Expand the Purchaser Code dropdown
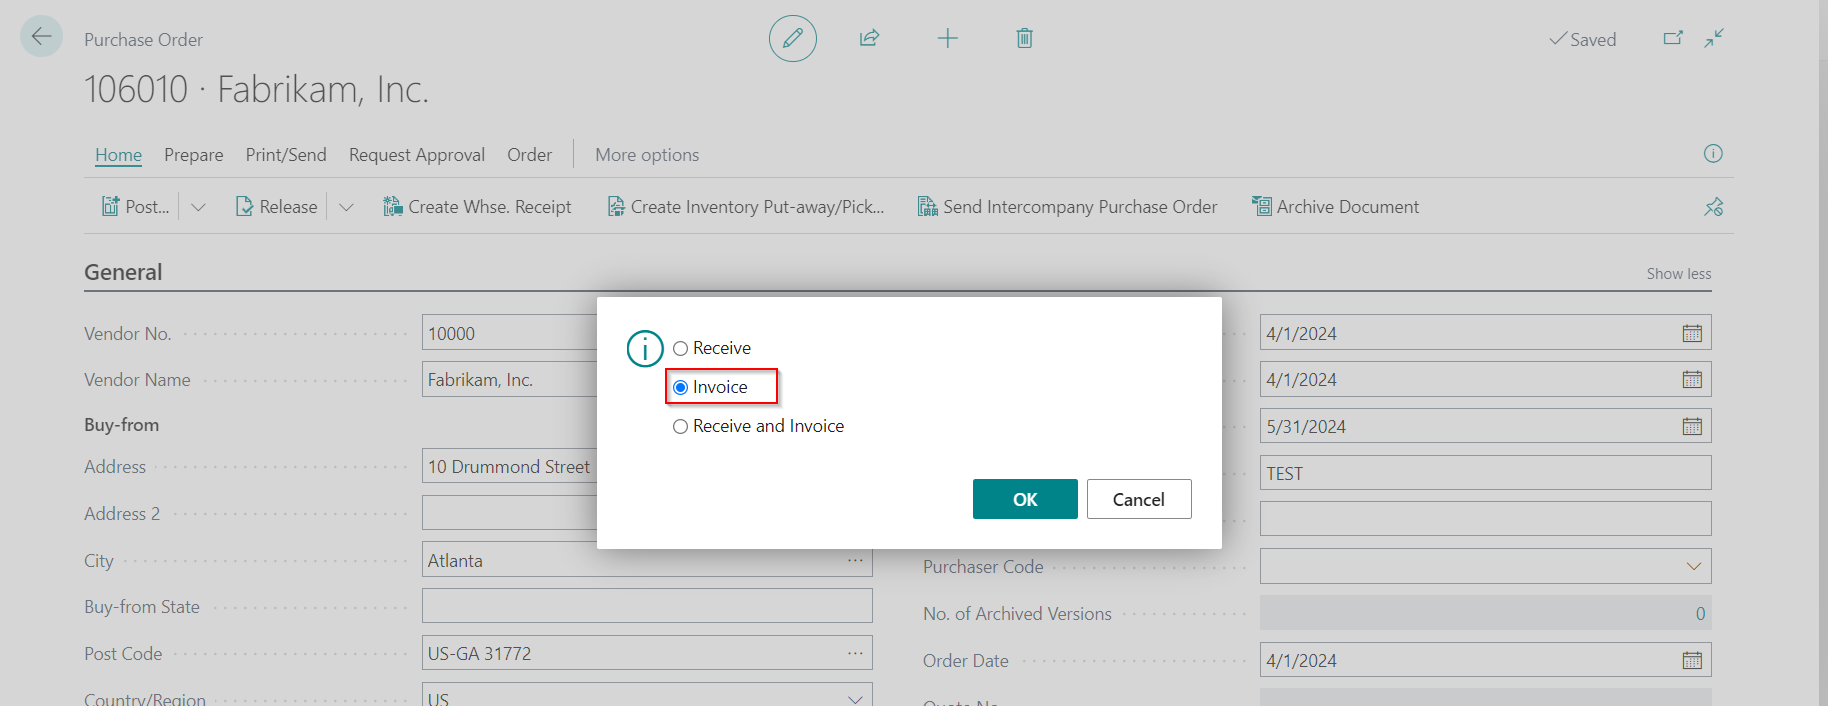 1693,566
